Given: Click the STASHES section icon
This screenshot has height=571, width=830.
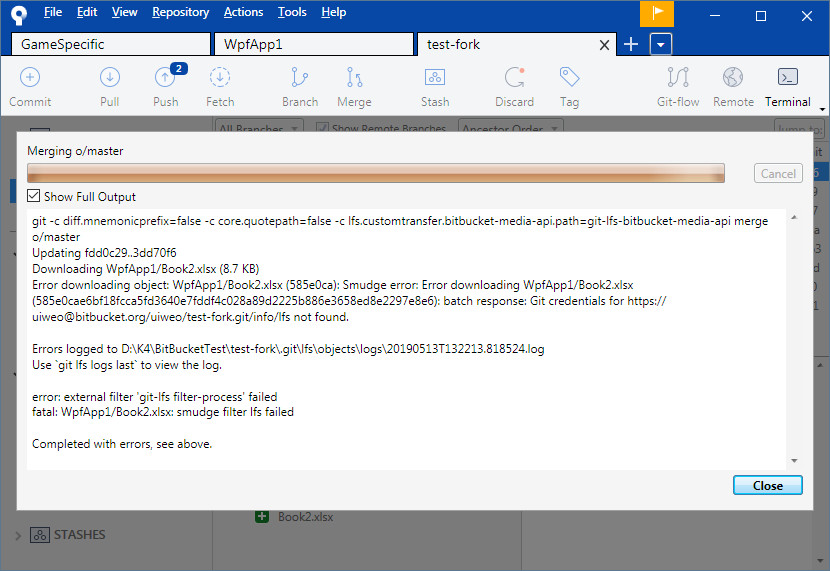Looking at the screenshot, I should 40,535.
